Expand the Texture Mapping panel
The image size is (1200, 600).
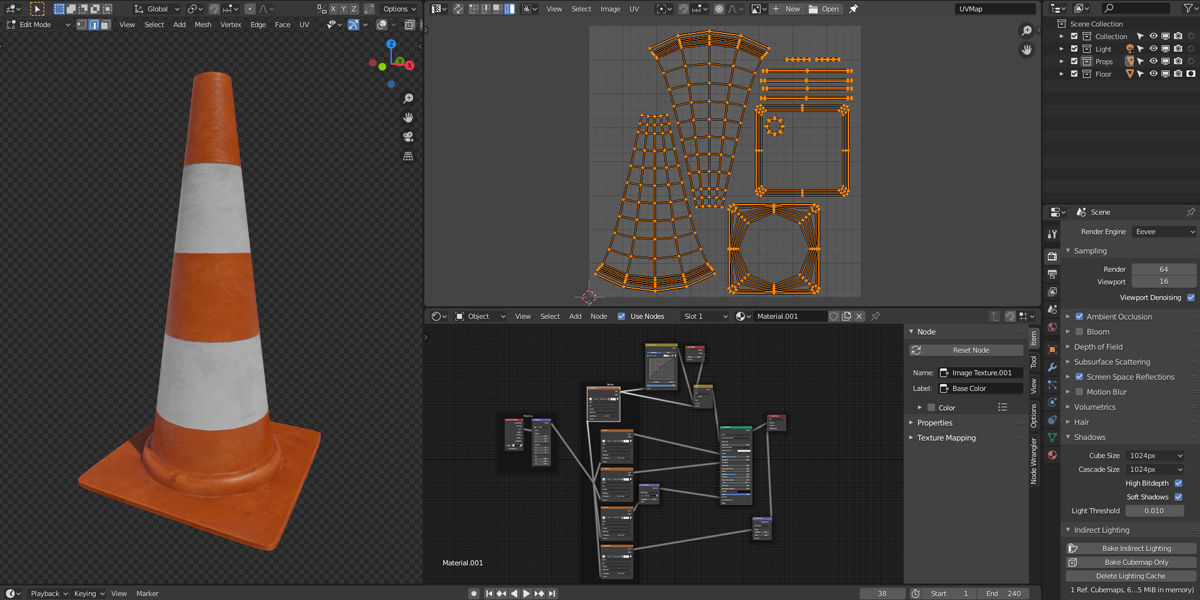[x=946, y=438]
